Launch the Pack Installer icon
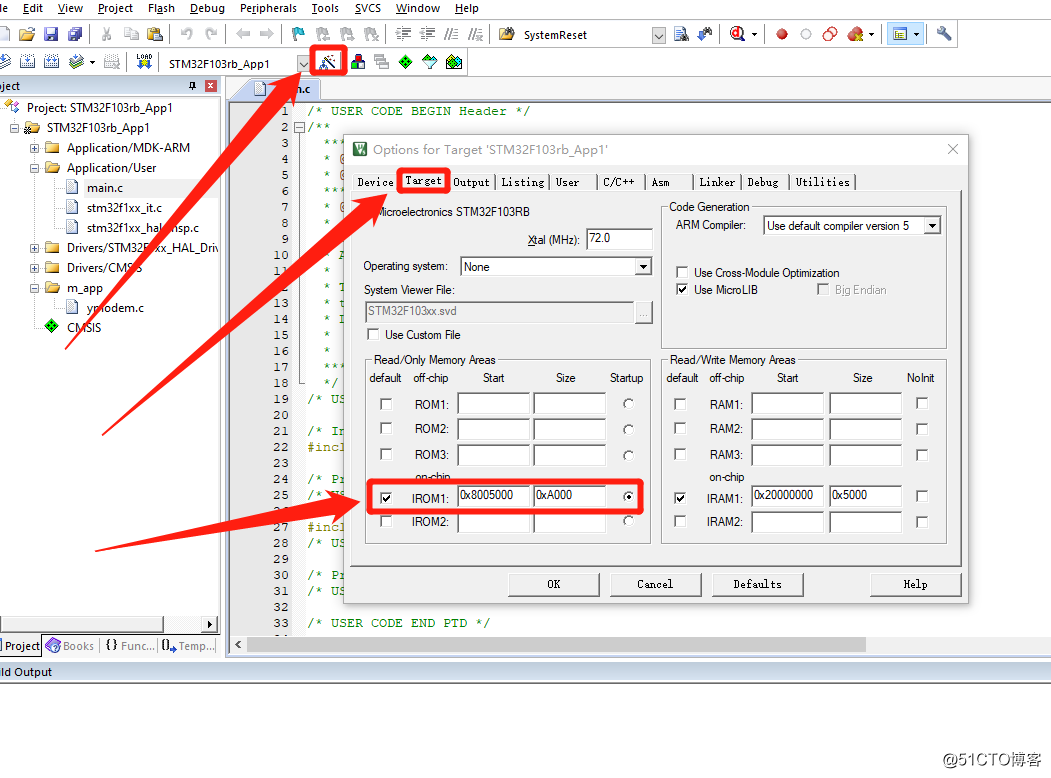 (x=454, y=62)
